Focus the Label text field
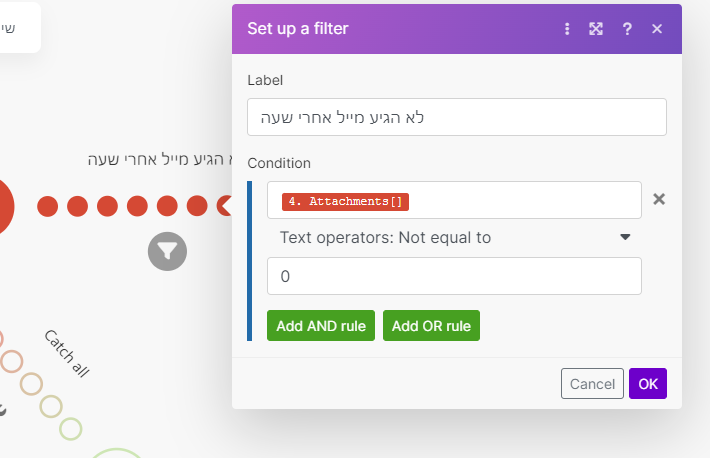Image resolution: width=710 pixels, height=458 pixels. tap(456, 117)
